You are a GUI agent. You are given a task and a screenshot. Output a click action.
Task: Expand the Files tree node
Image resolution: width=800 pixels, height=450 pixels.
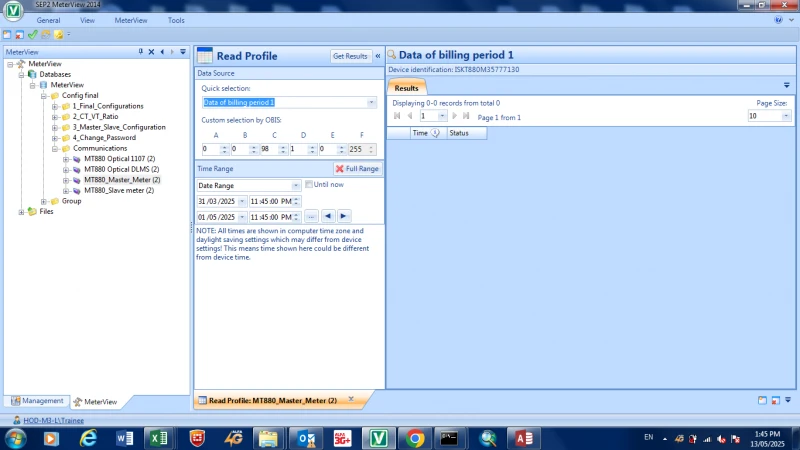[21, 212]
